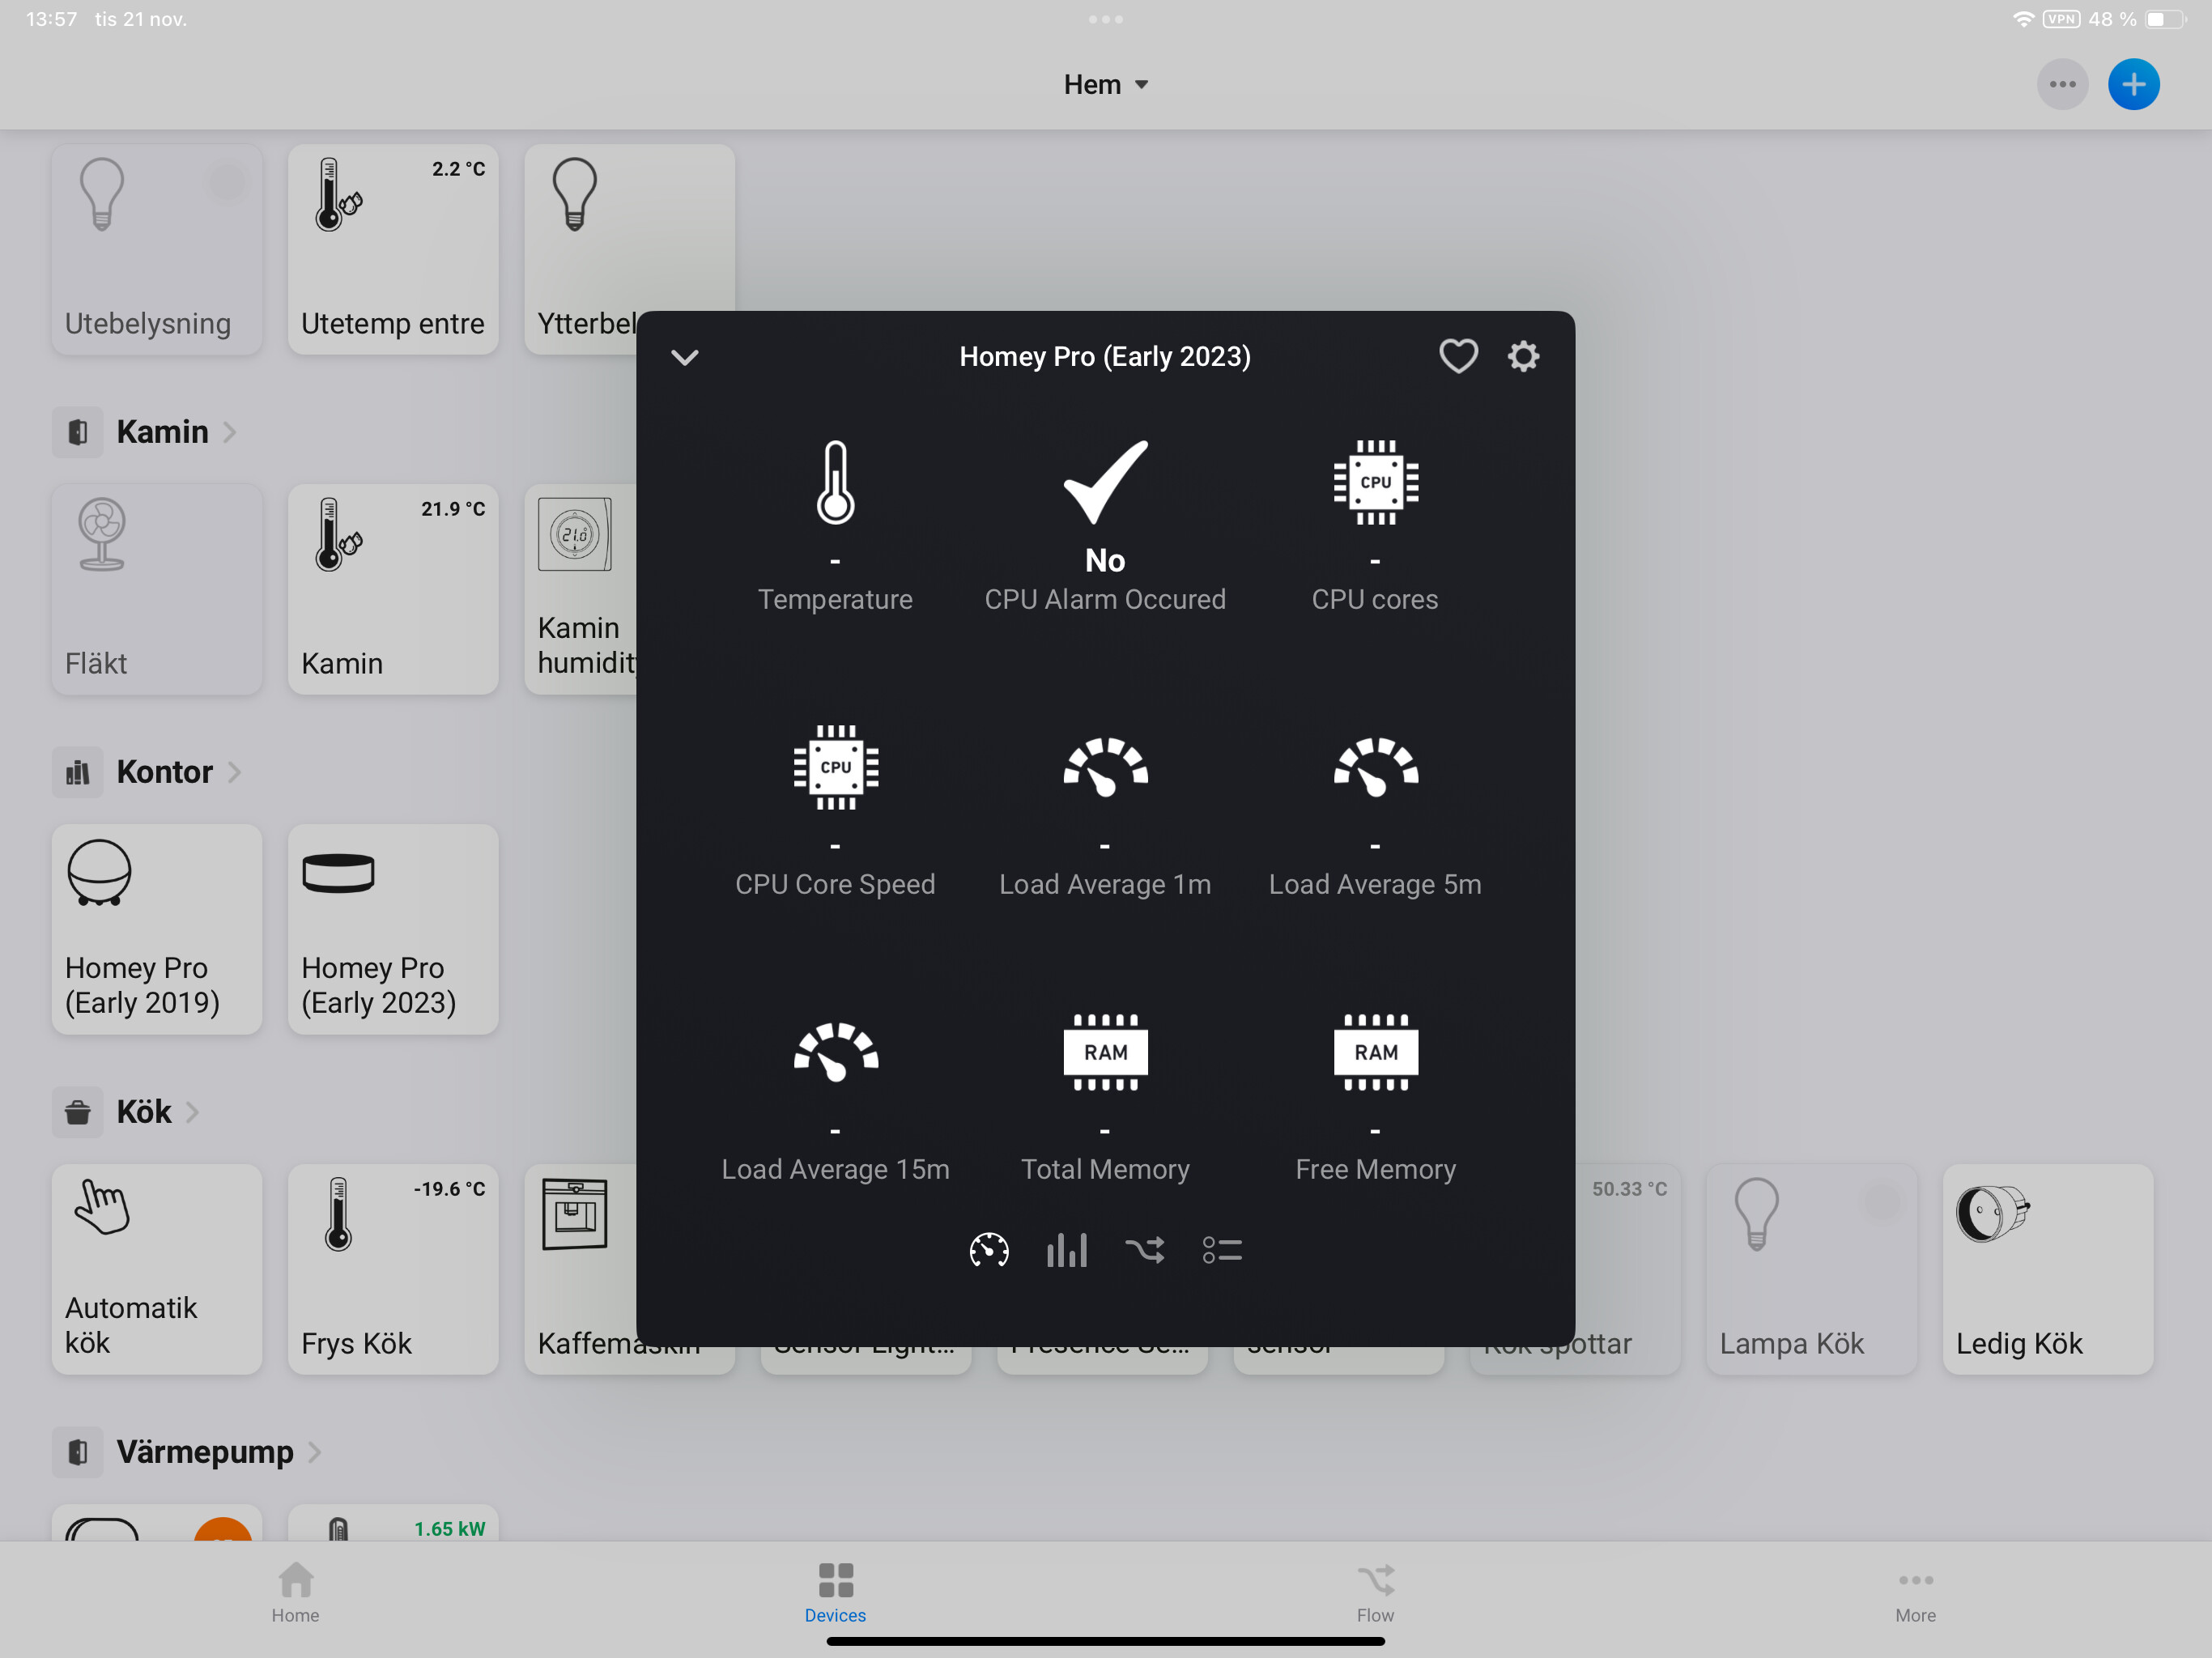Open the Hem home selector dropdown

click(x=1105, y=85)
